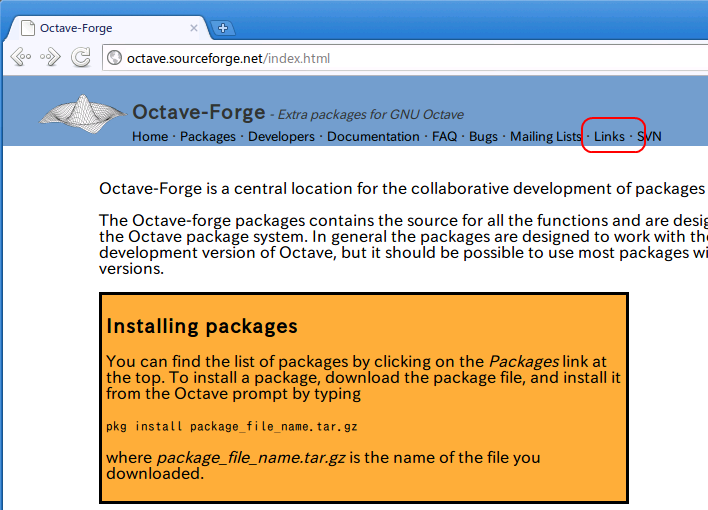Image resolution: width=708 pixels, height=510 pixels.
Task: Click the Octave-Forge mesh surface logo
Action: [x=83, y=114]
